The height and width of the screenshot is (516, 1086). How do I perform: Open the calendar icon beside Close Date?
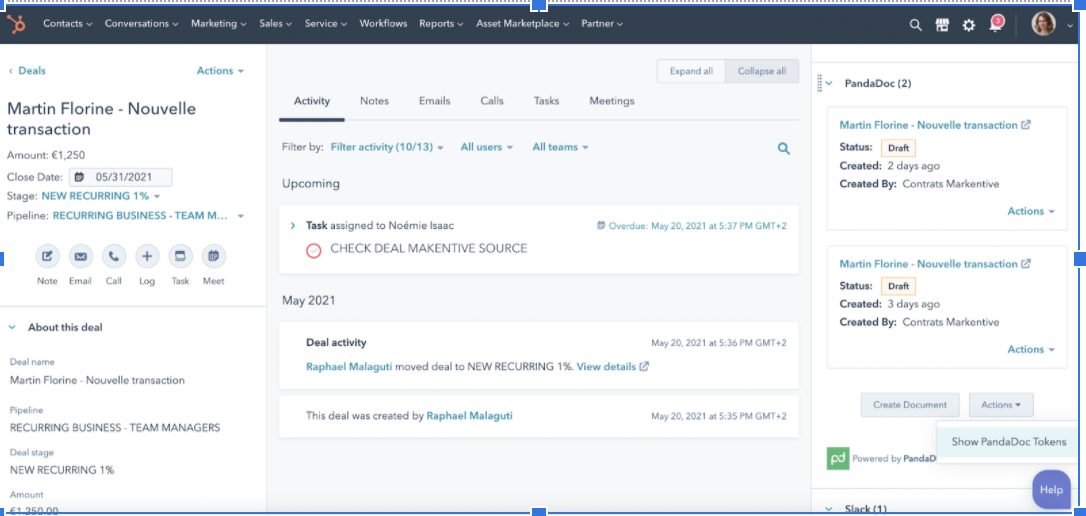80,177
